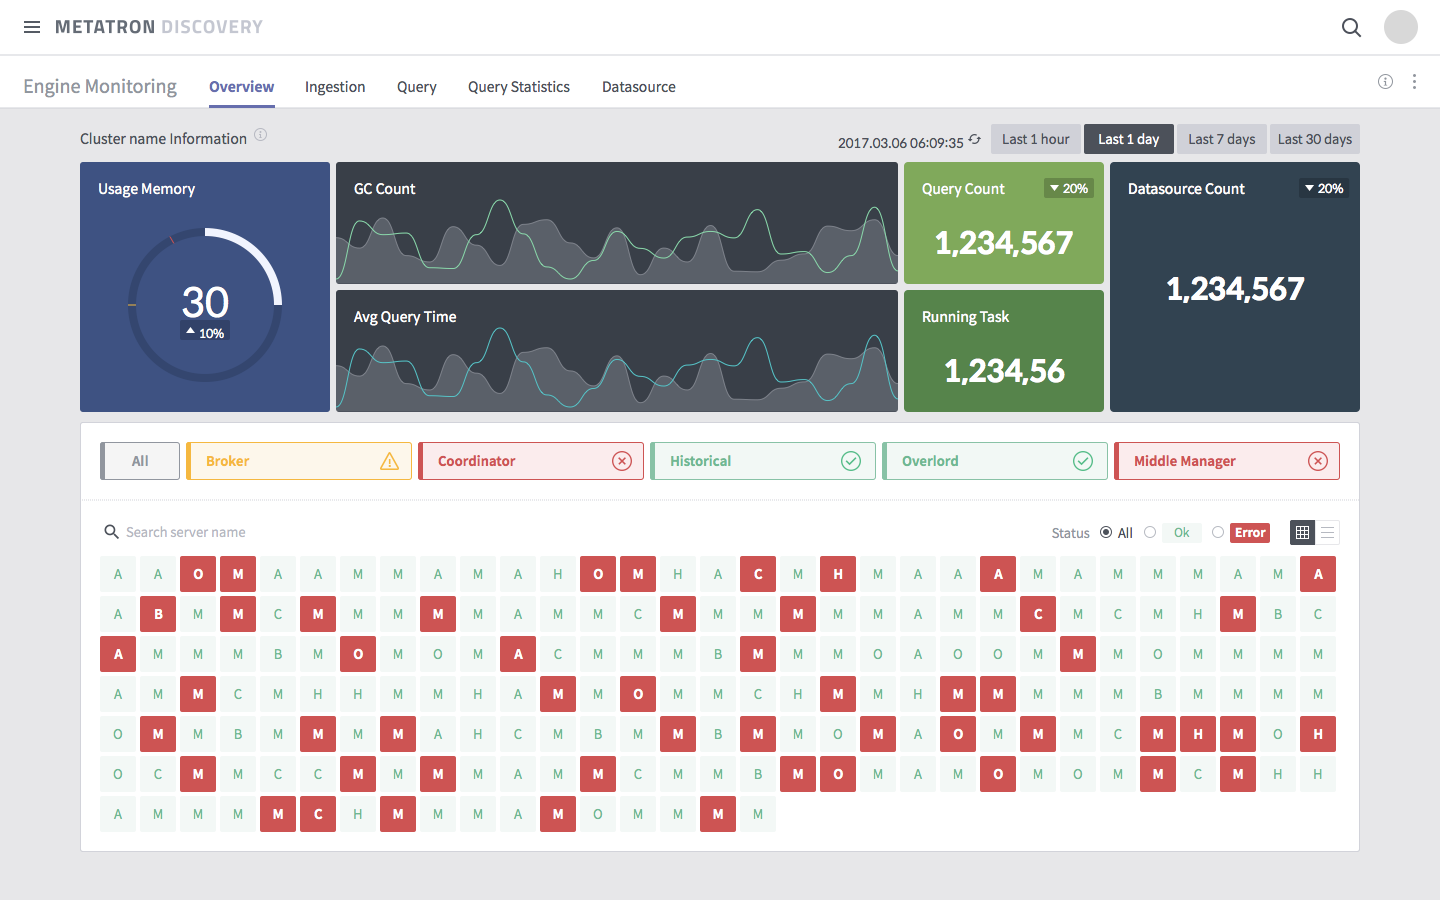Click the 20% badge on Datasource Count
The width and height of the screenshot is (1440, 900).
pos(1324,188)
